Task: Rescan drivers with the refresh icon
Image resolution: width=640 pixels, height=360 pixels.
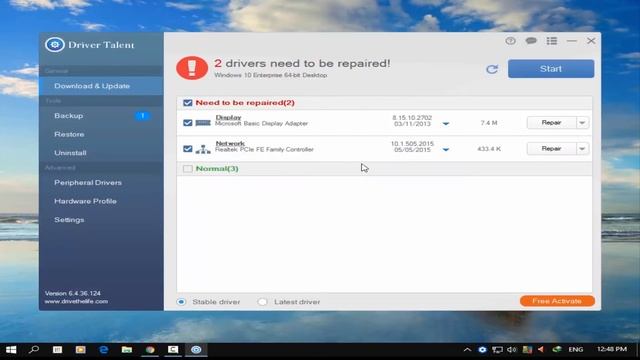Action: pyautogui.click(x=492, y=69)
